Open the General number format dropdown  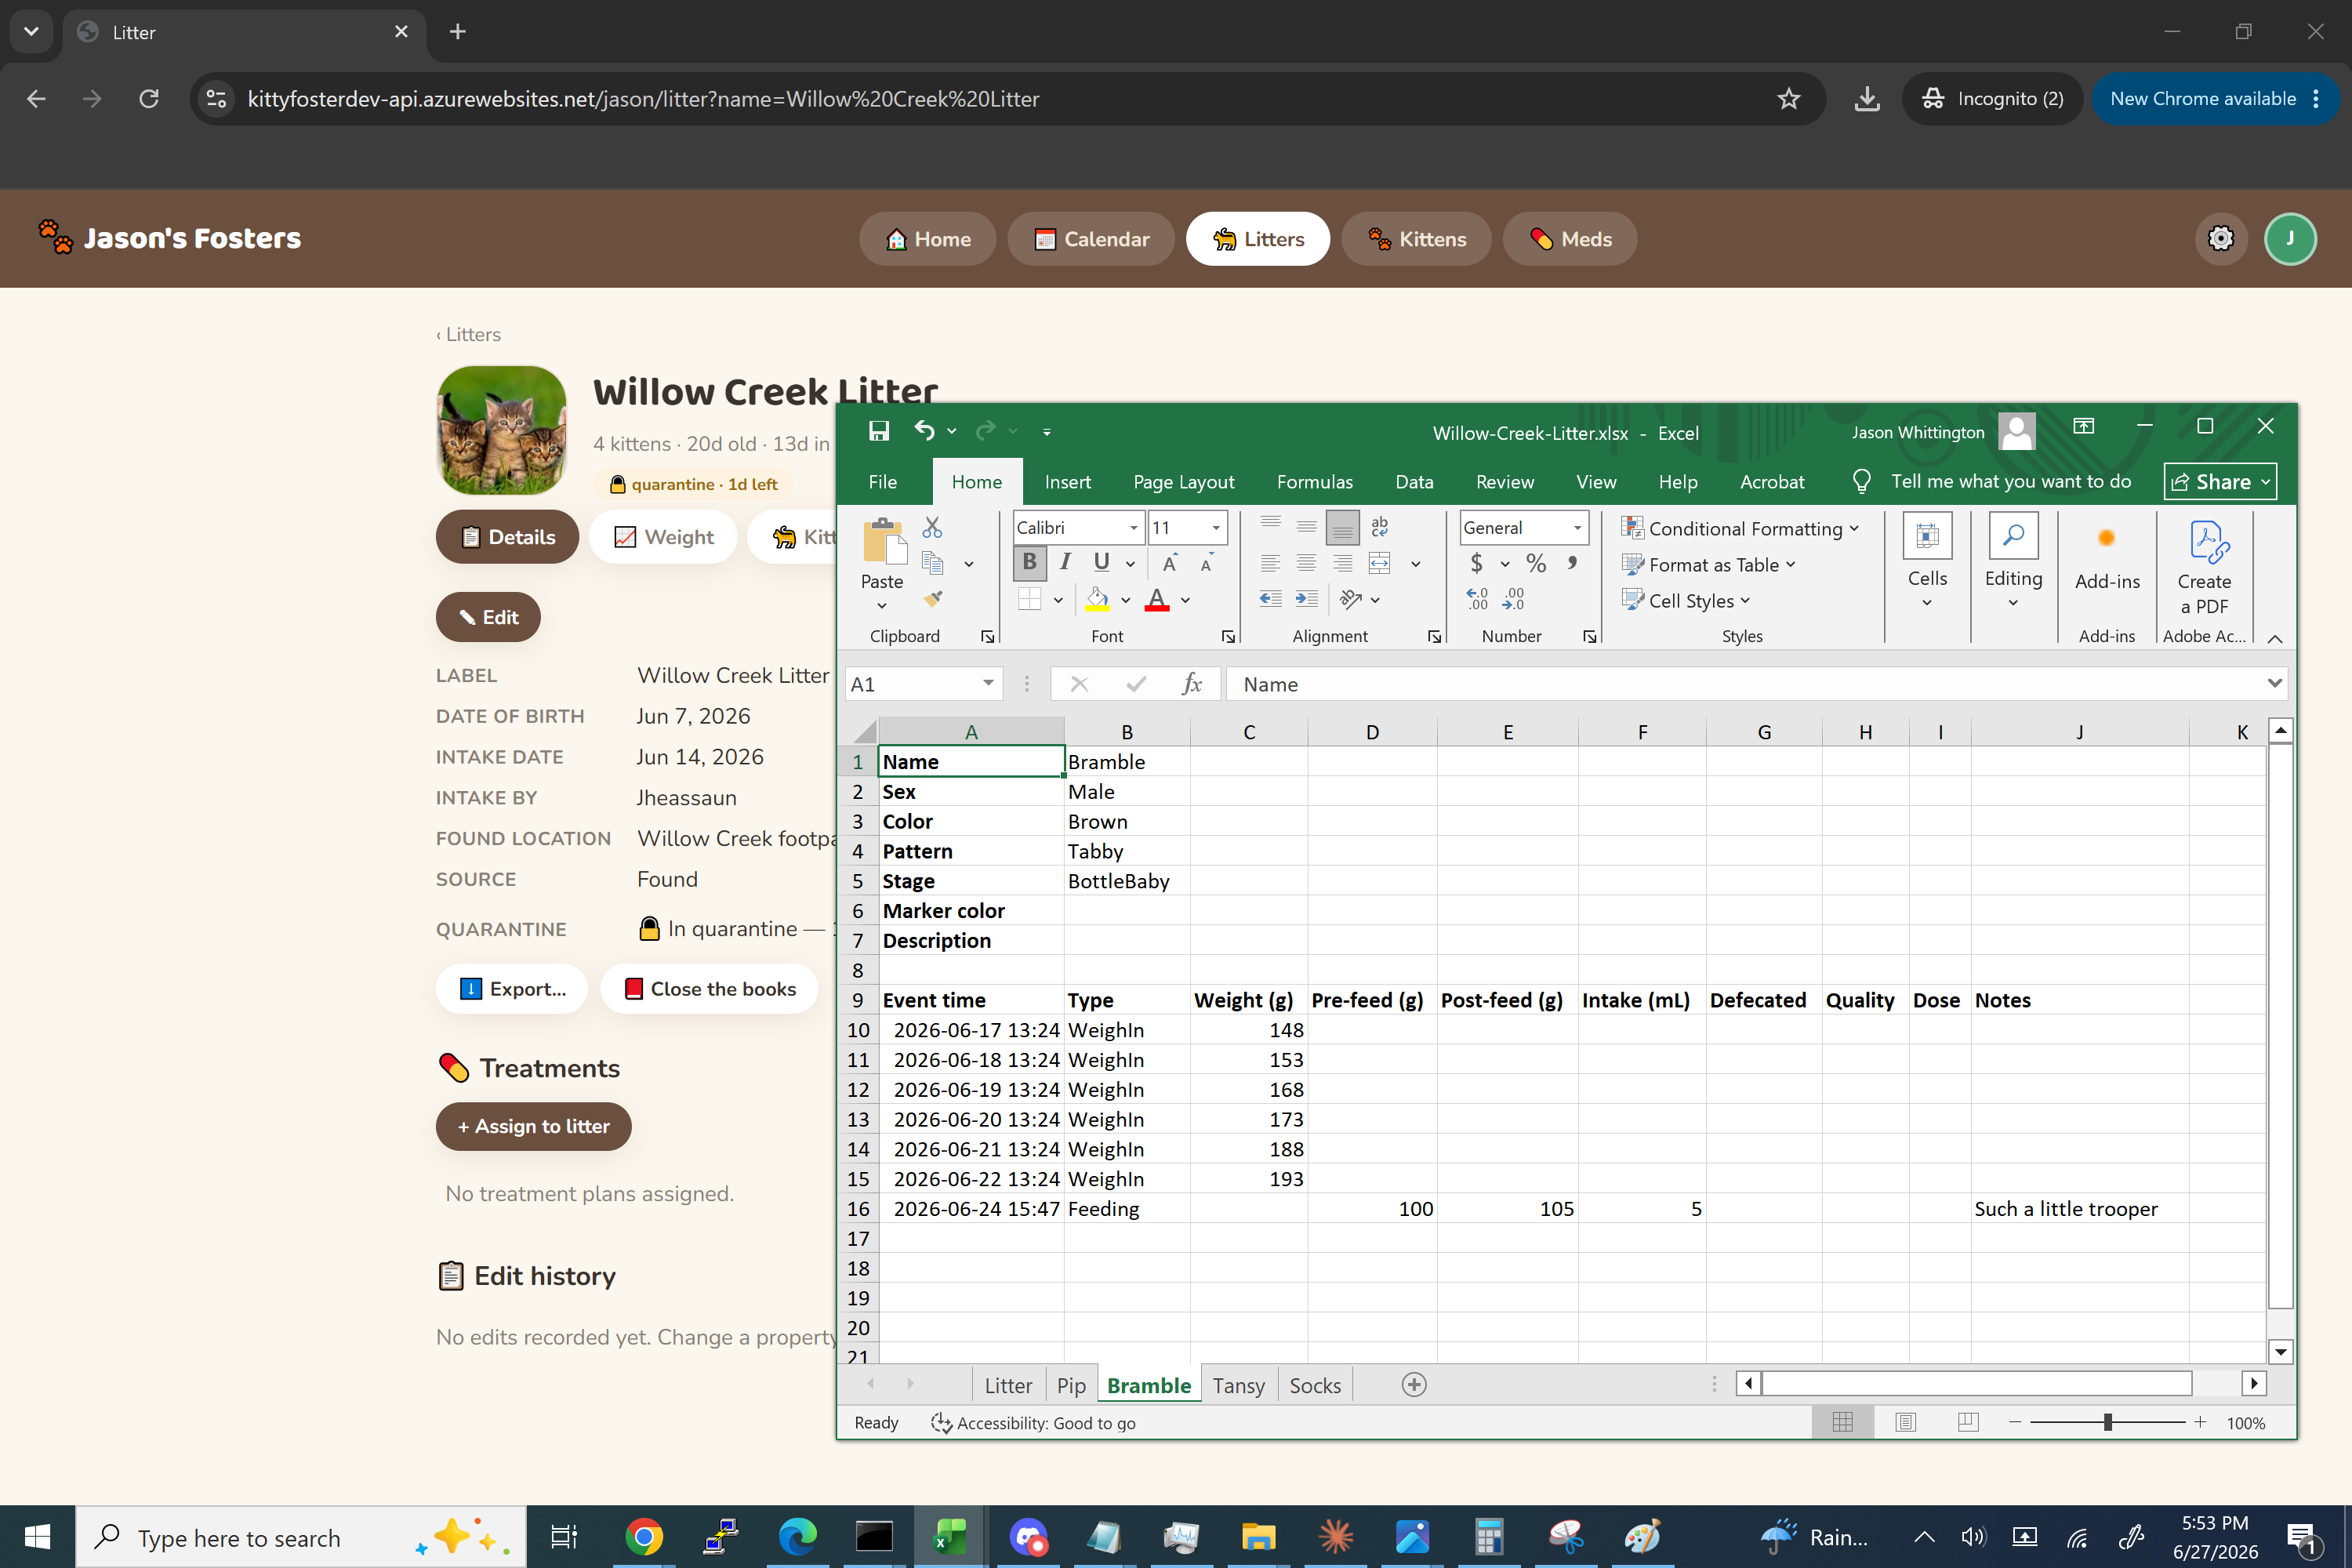point(1577,528)
